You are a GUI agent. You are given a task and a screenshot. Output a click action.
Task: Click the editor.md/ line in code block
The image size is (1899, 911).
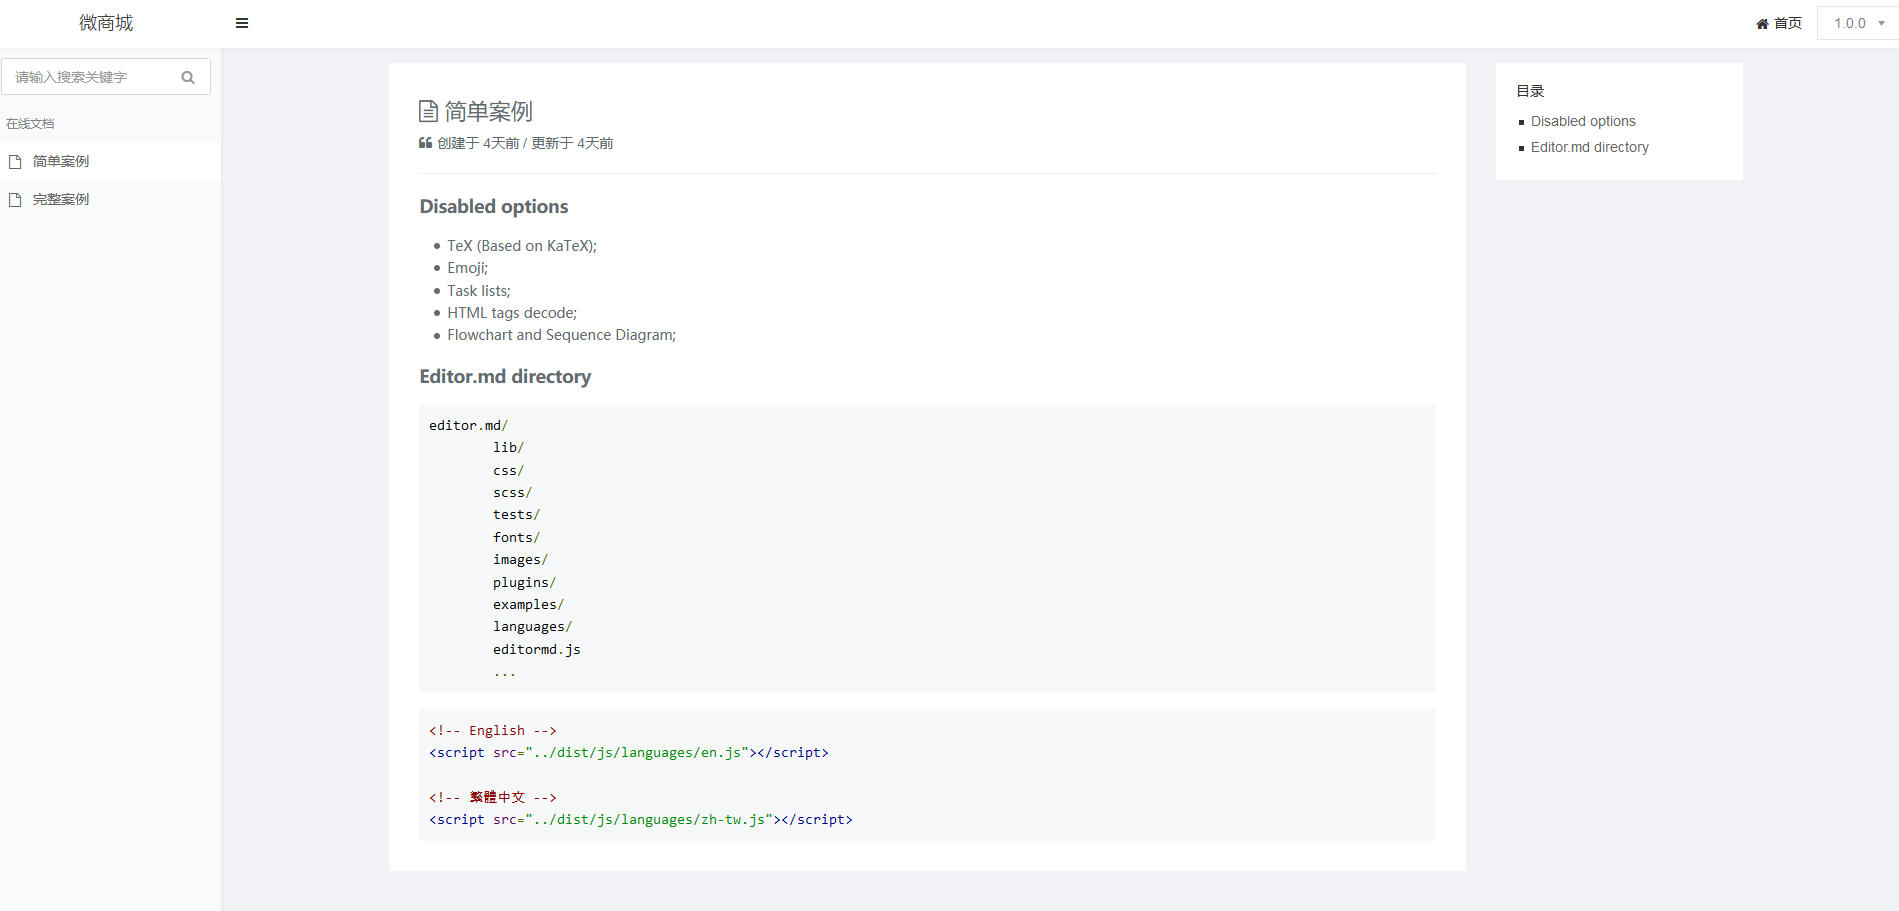pyautogui.click(x=468, y=426)
